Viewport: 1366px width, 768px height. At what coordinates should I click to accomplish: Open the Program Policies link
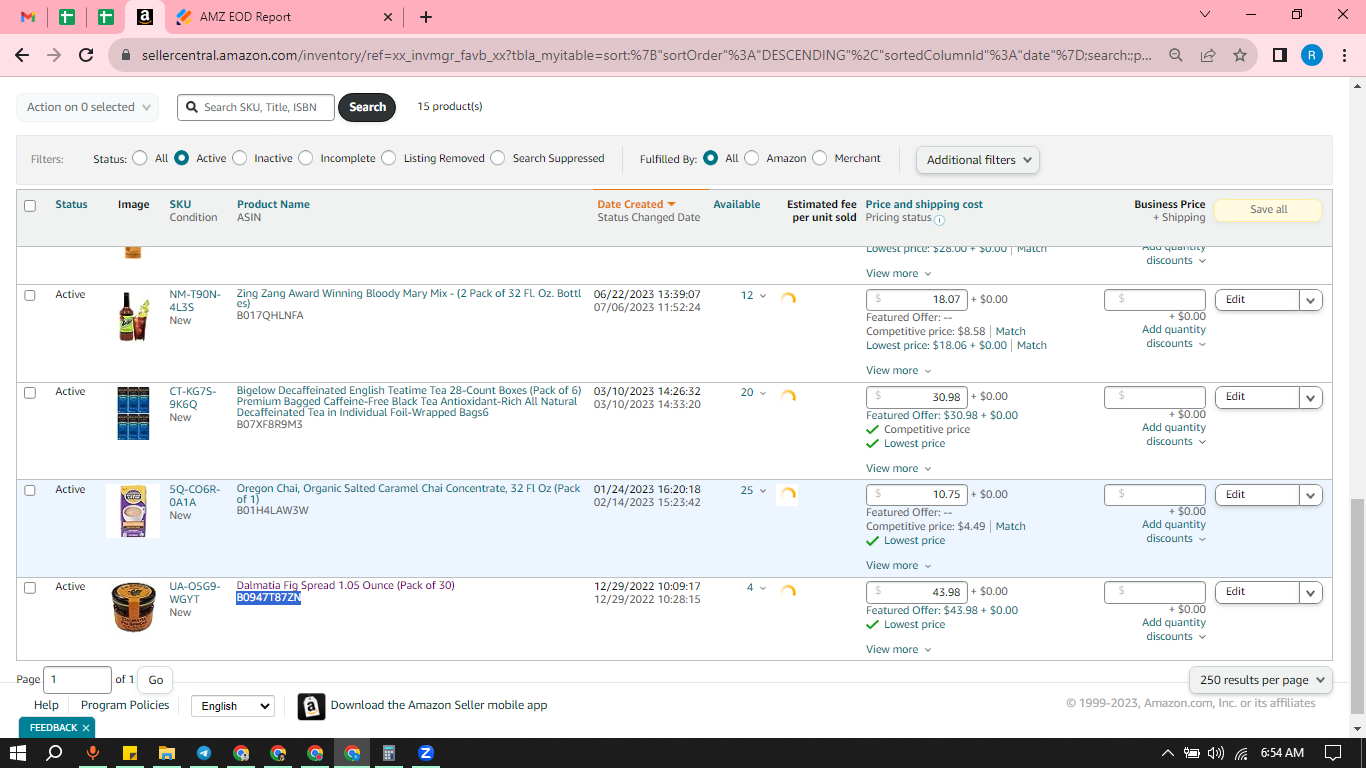[x=125, y=705]
